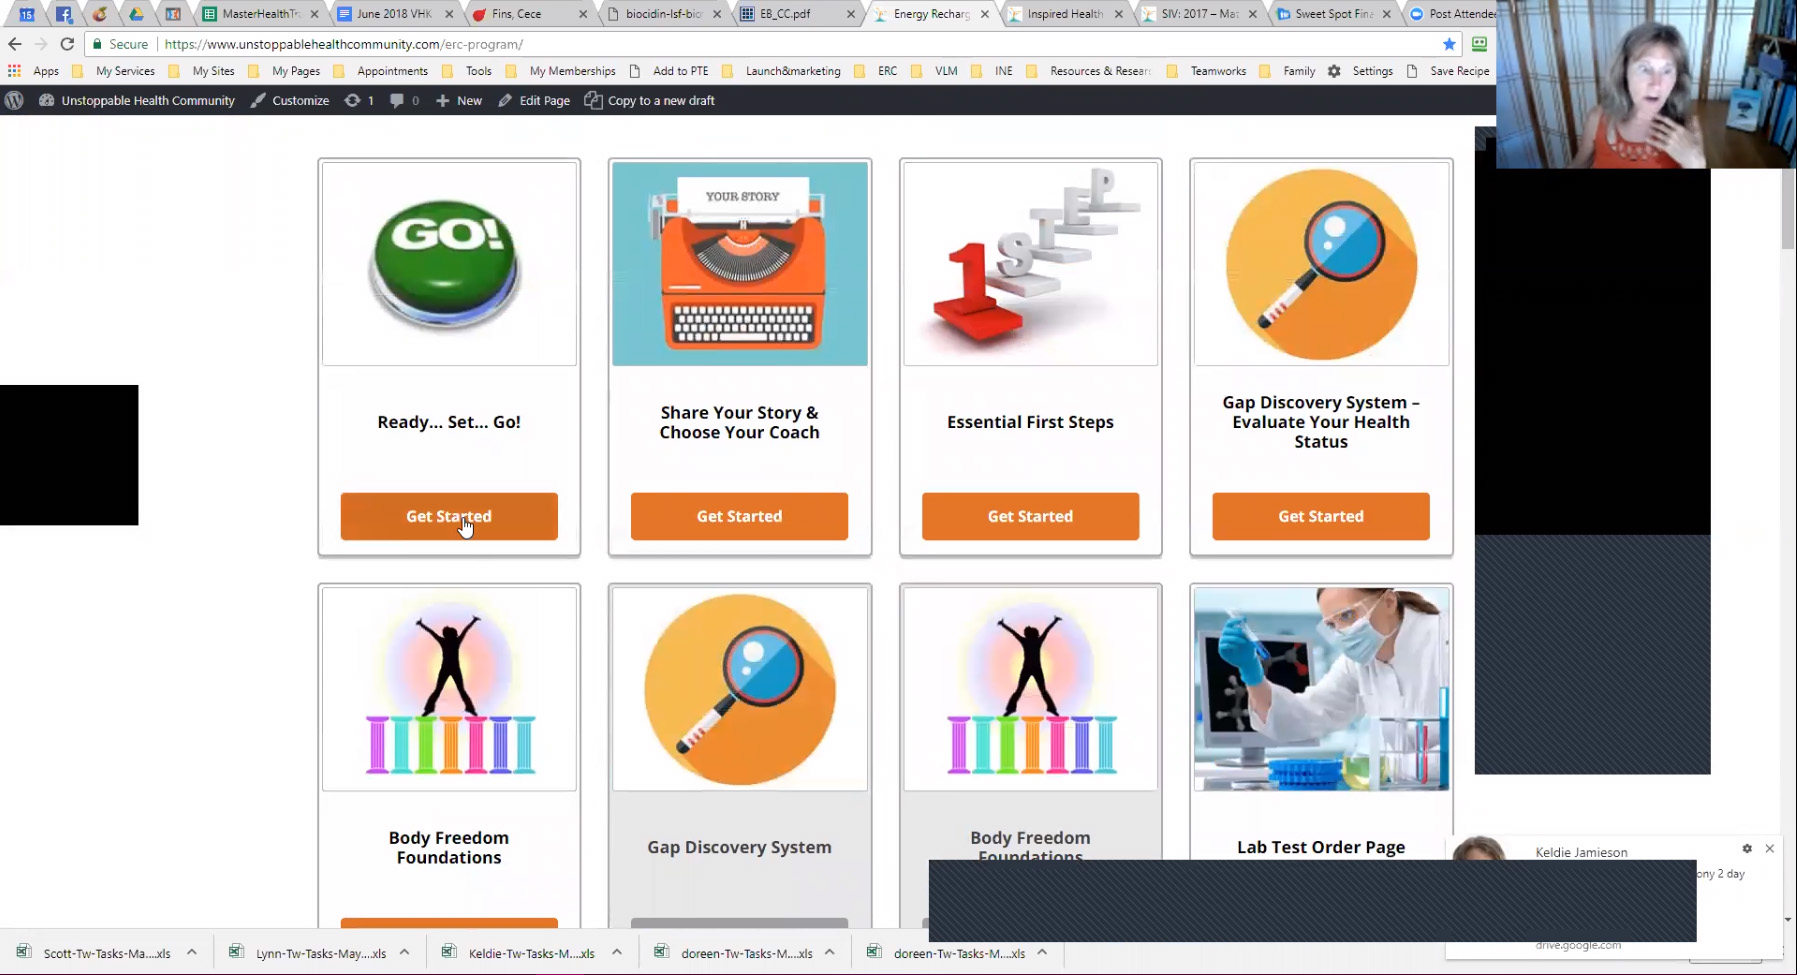The width and height of the screenshot is (1797, 975).
Task: Choose Edit Page in the admin bar
Action: [x=534, y=100]
